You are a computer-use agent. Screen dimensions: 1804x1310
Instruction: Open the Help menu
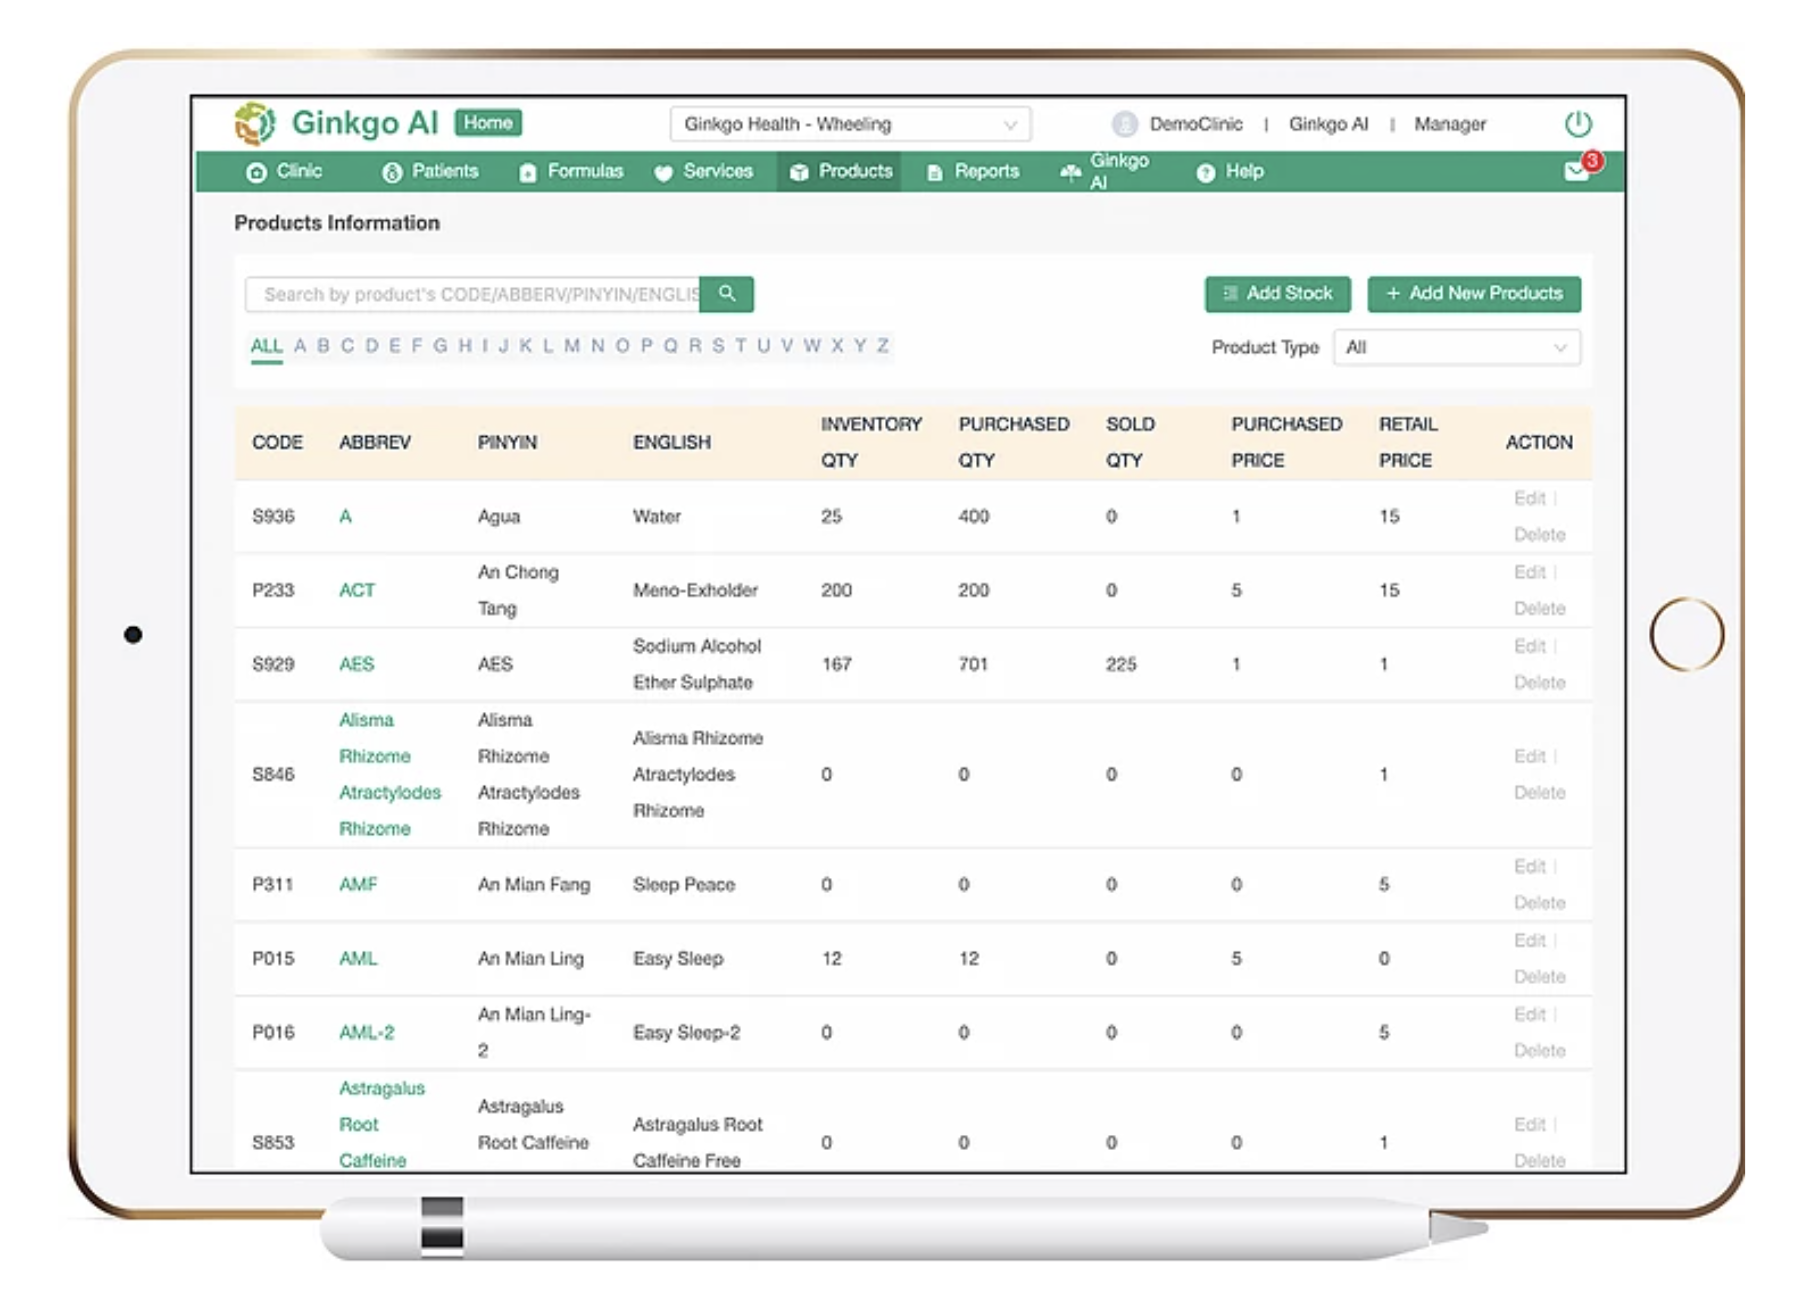coord(1230,171)
